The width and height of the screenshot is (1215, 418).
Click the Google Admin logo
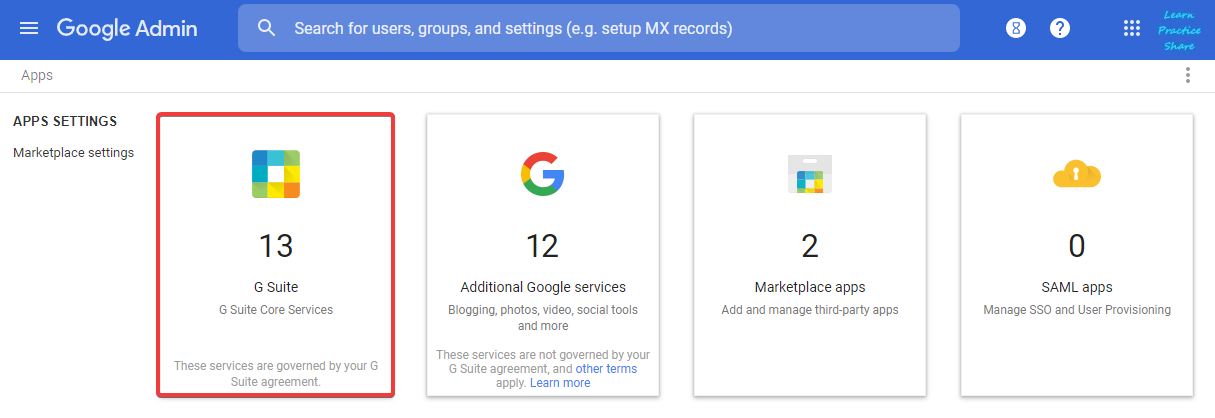(x=127, y=28)
